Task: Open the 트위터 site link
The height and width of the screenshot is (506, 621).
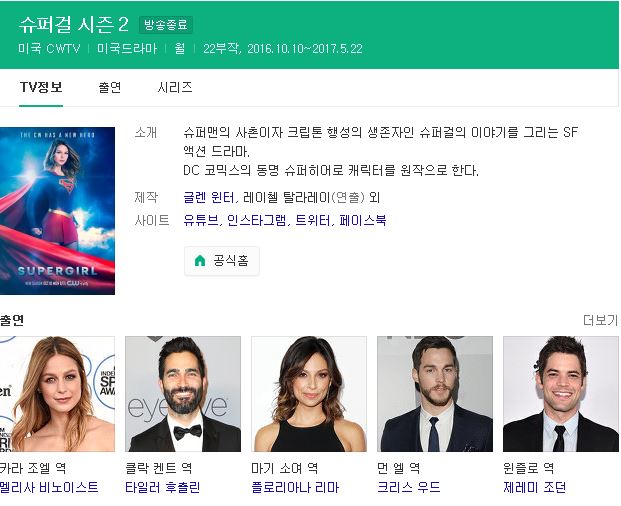Action: point(312,220)
